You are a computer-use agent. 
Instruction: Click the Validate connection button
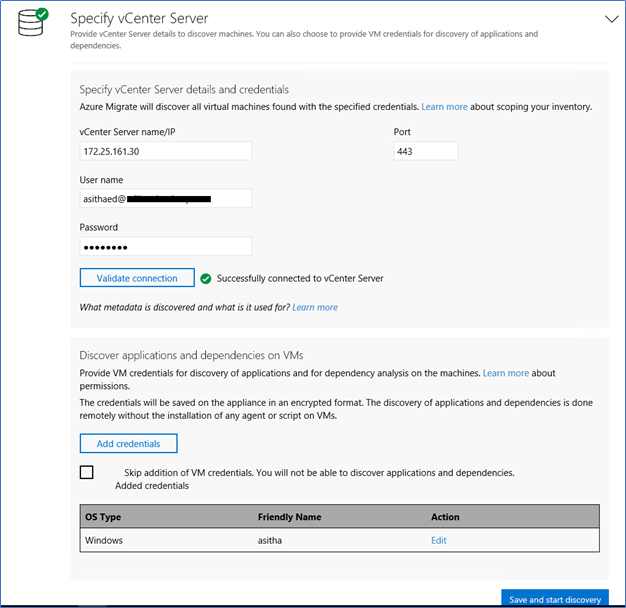tap(137, 278)
